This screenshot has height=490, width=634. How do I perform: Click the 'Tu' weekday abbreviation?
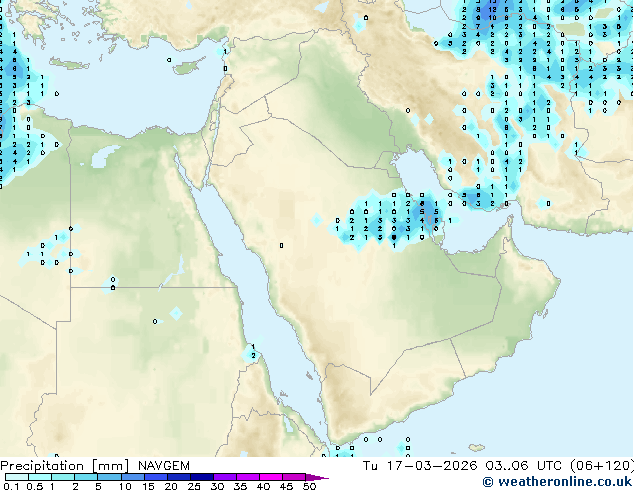(370, 466)
